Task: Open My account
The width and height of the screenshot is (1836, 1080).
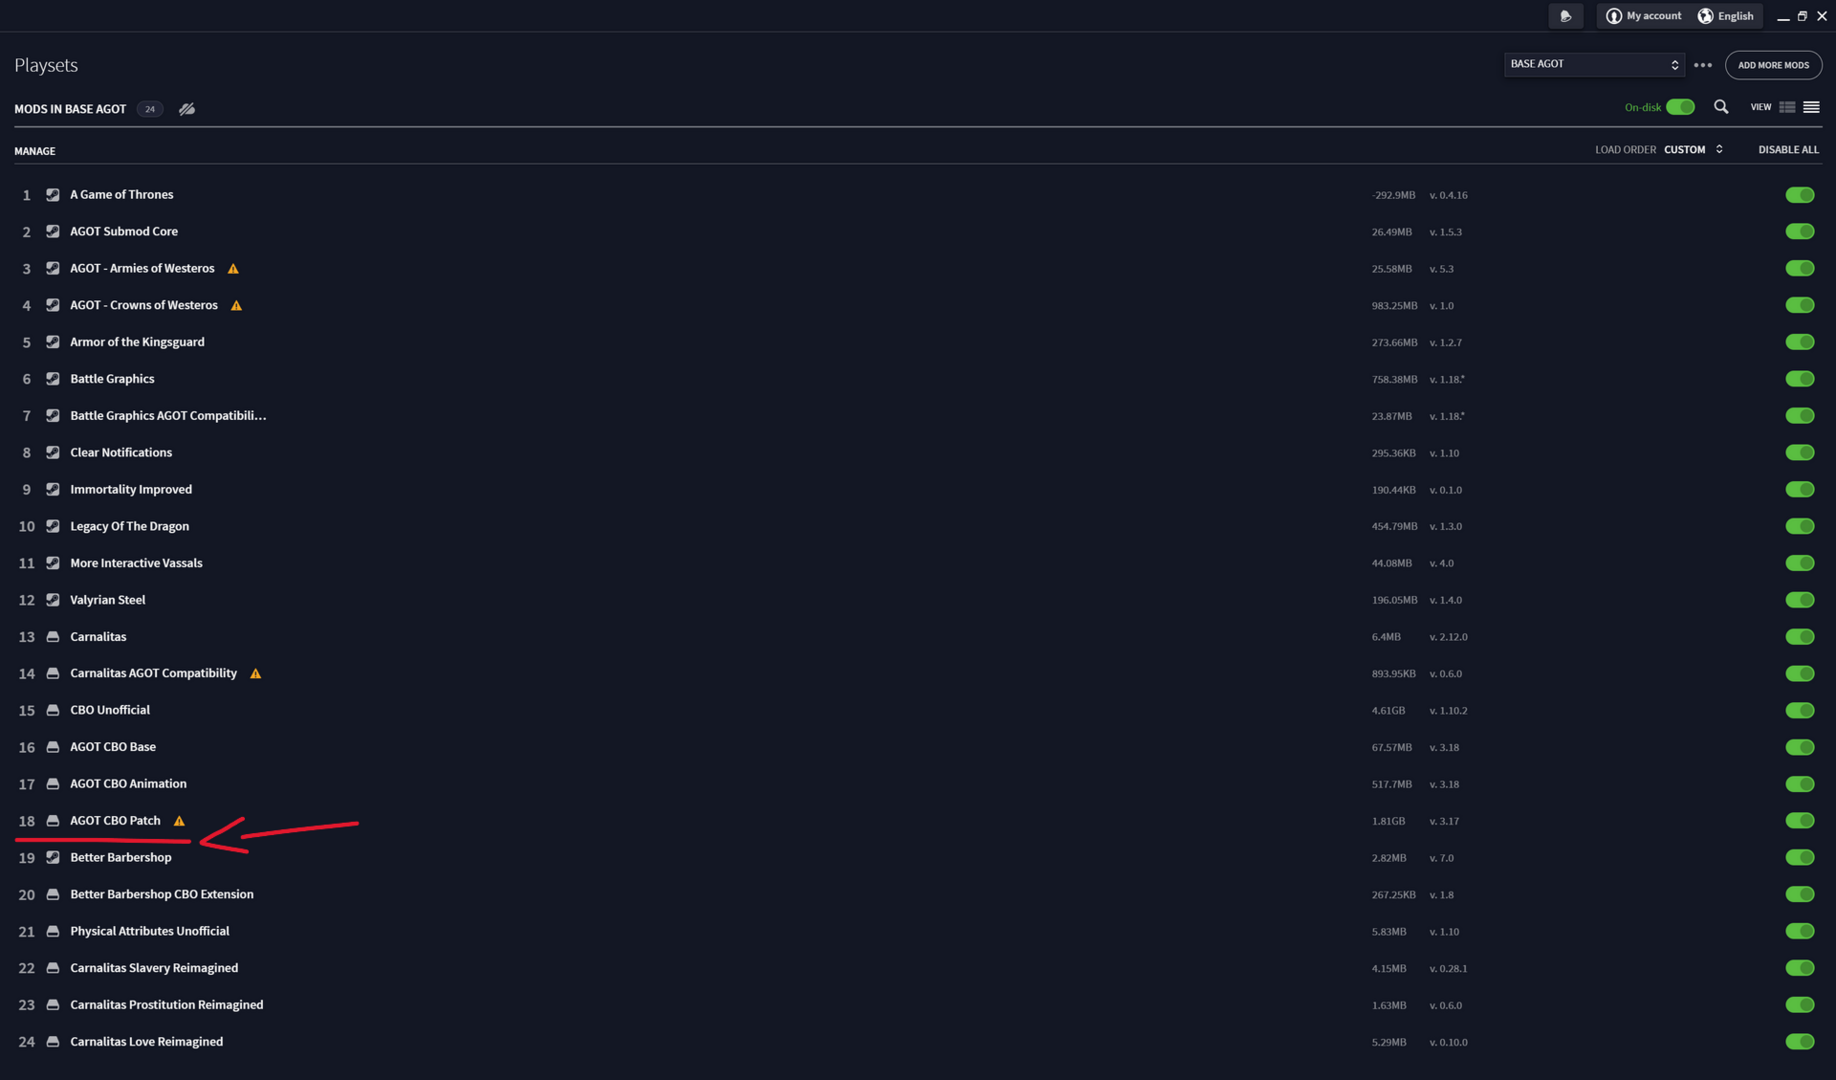Action: pos(1644,16)
